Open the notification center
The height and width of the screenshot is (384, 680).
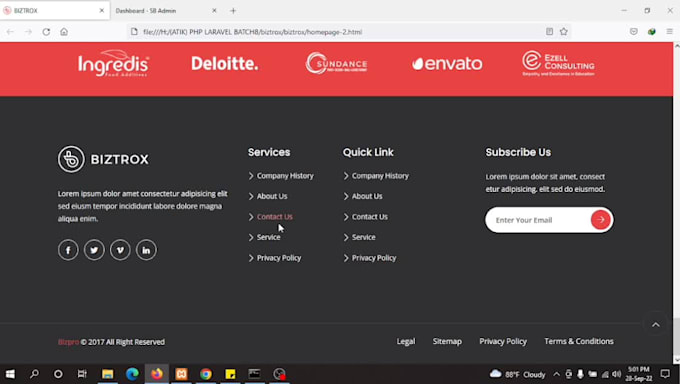tap(665, 374)
